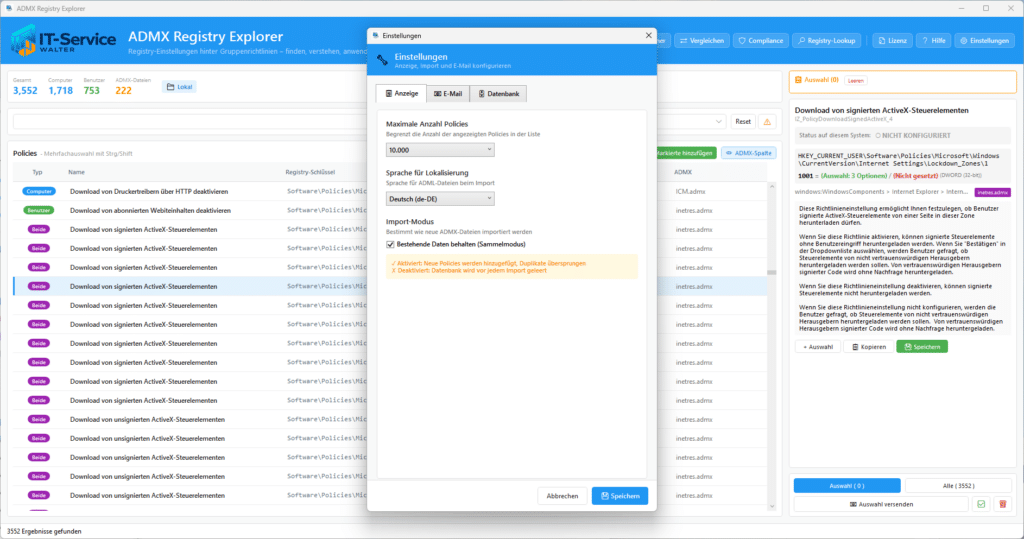Screen dimensions: 1024x539
Task: Click the blue Computer type badge
Action: point(39,191)
